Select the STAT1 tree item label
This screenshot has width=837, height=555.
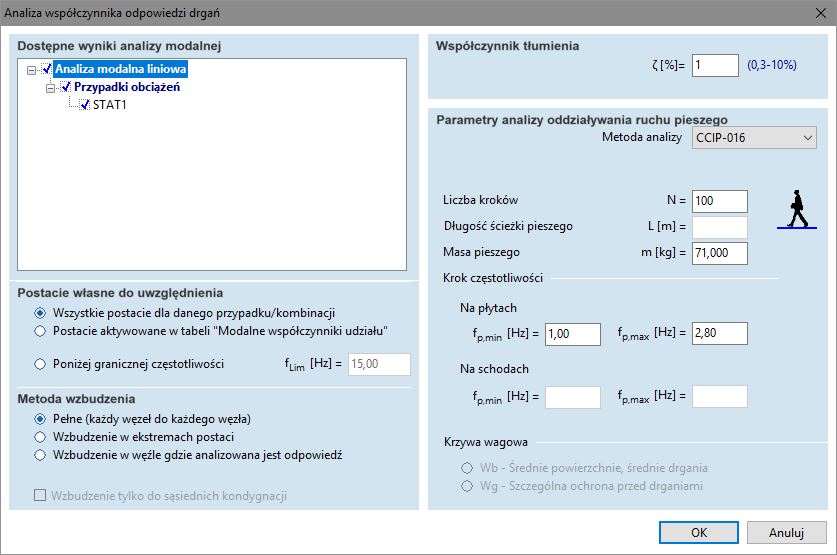[110, 105]
